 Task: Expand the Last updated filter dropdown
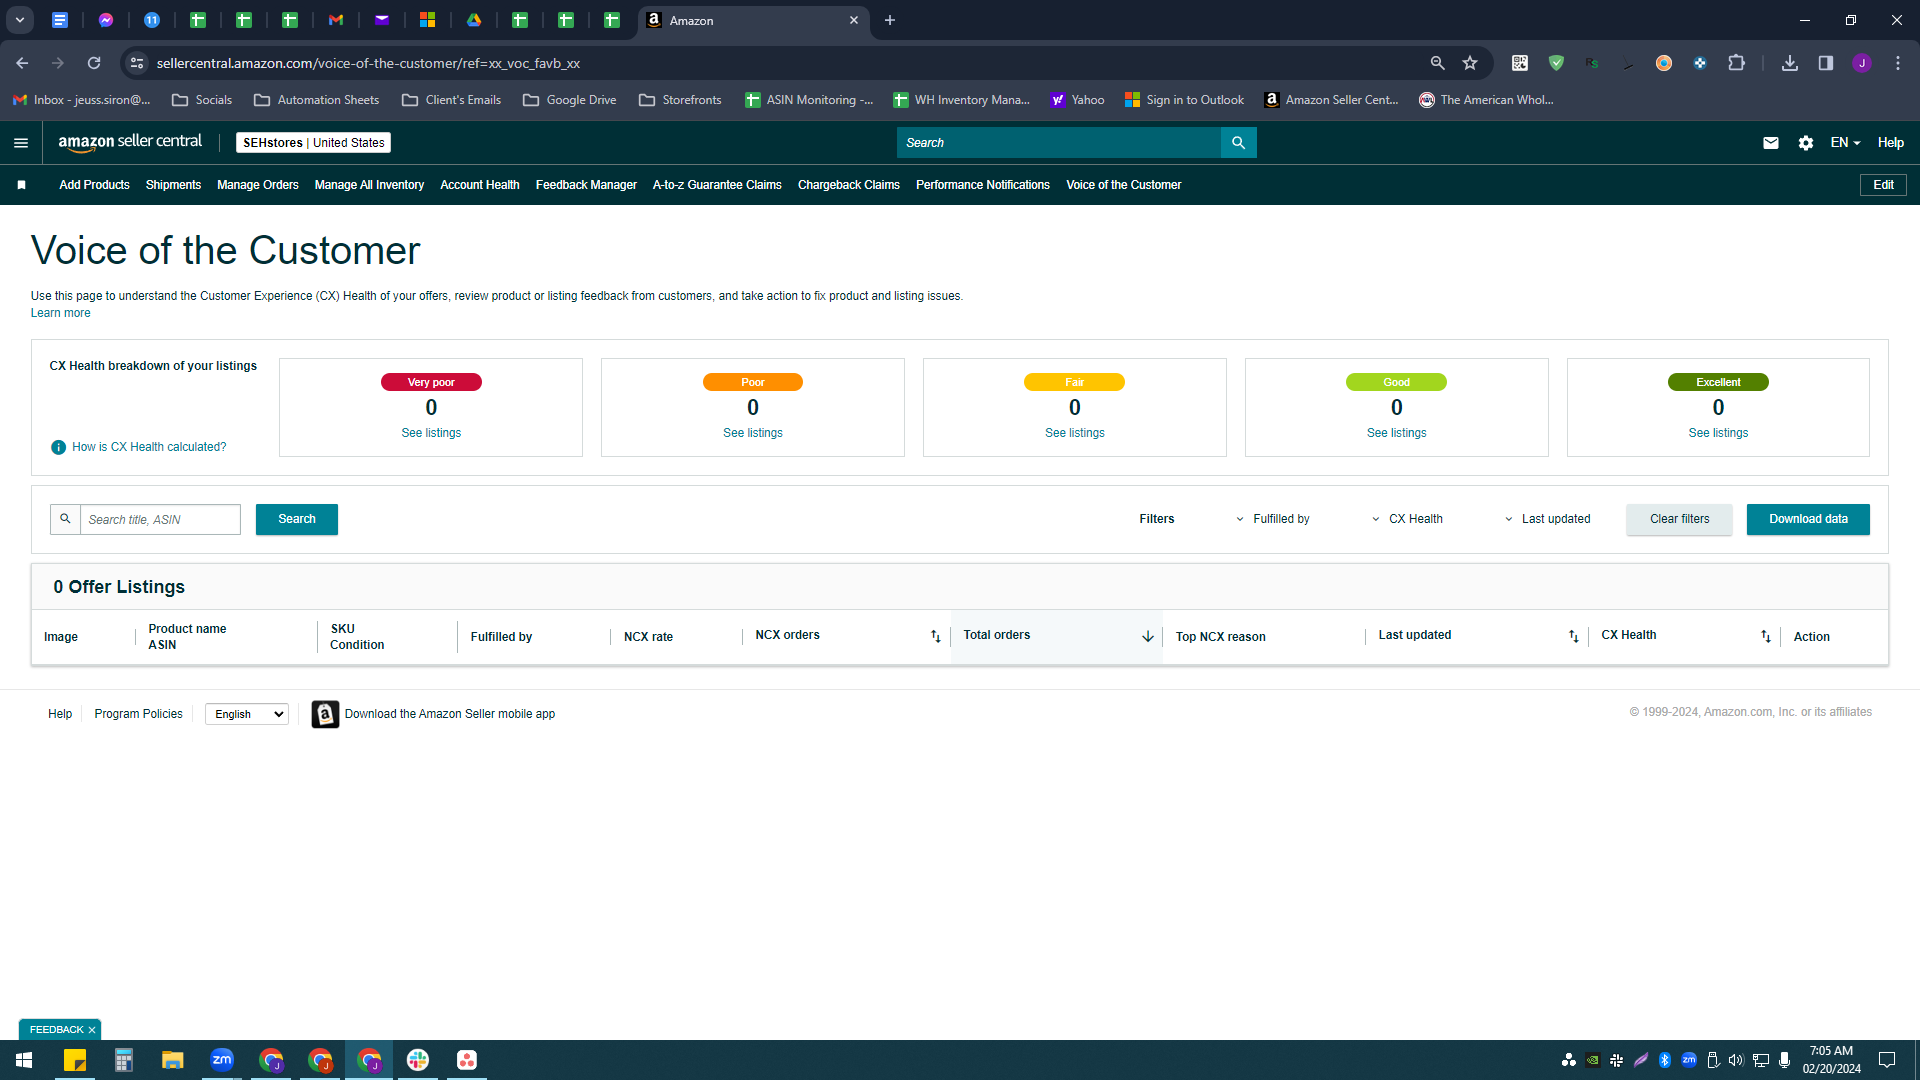[1547, 519]
